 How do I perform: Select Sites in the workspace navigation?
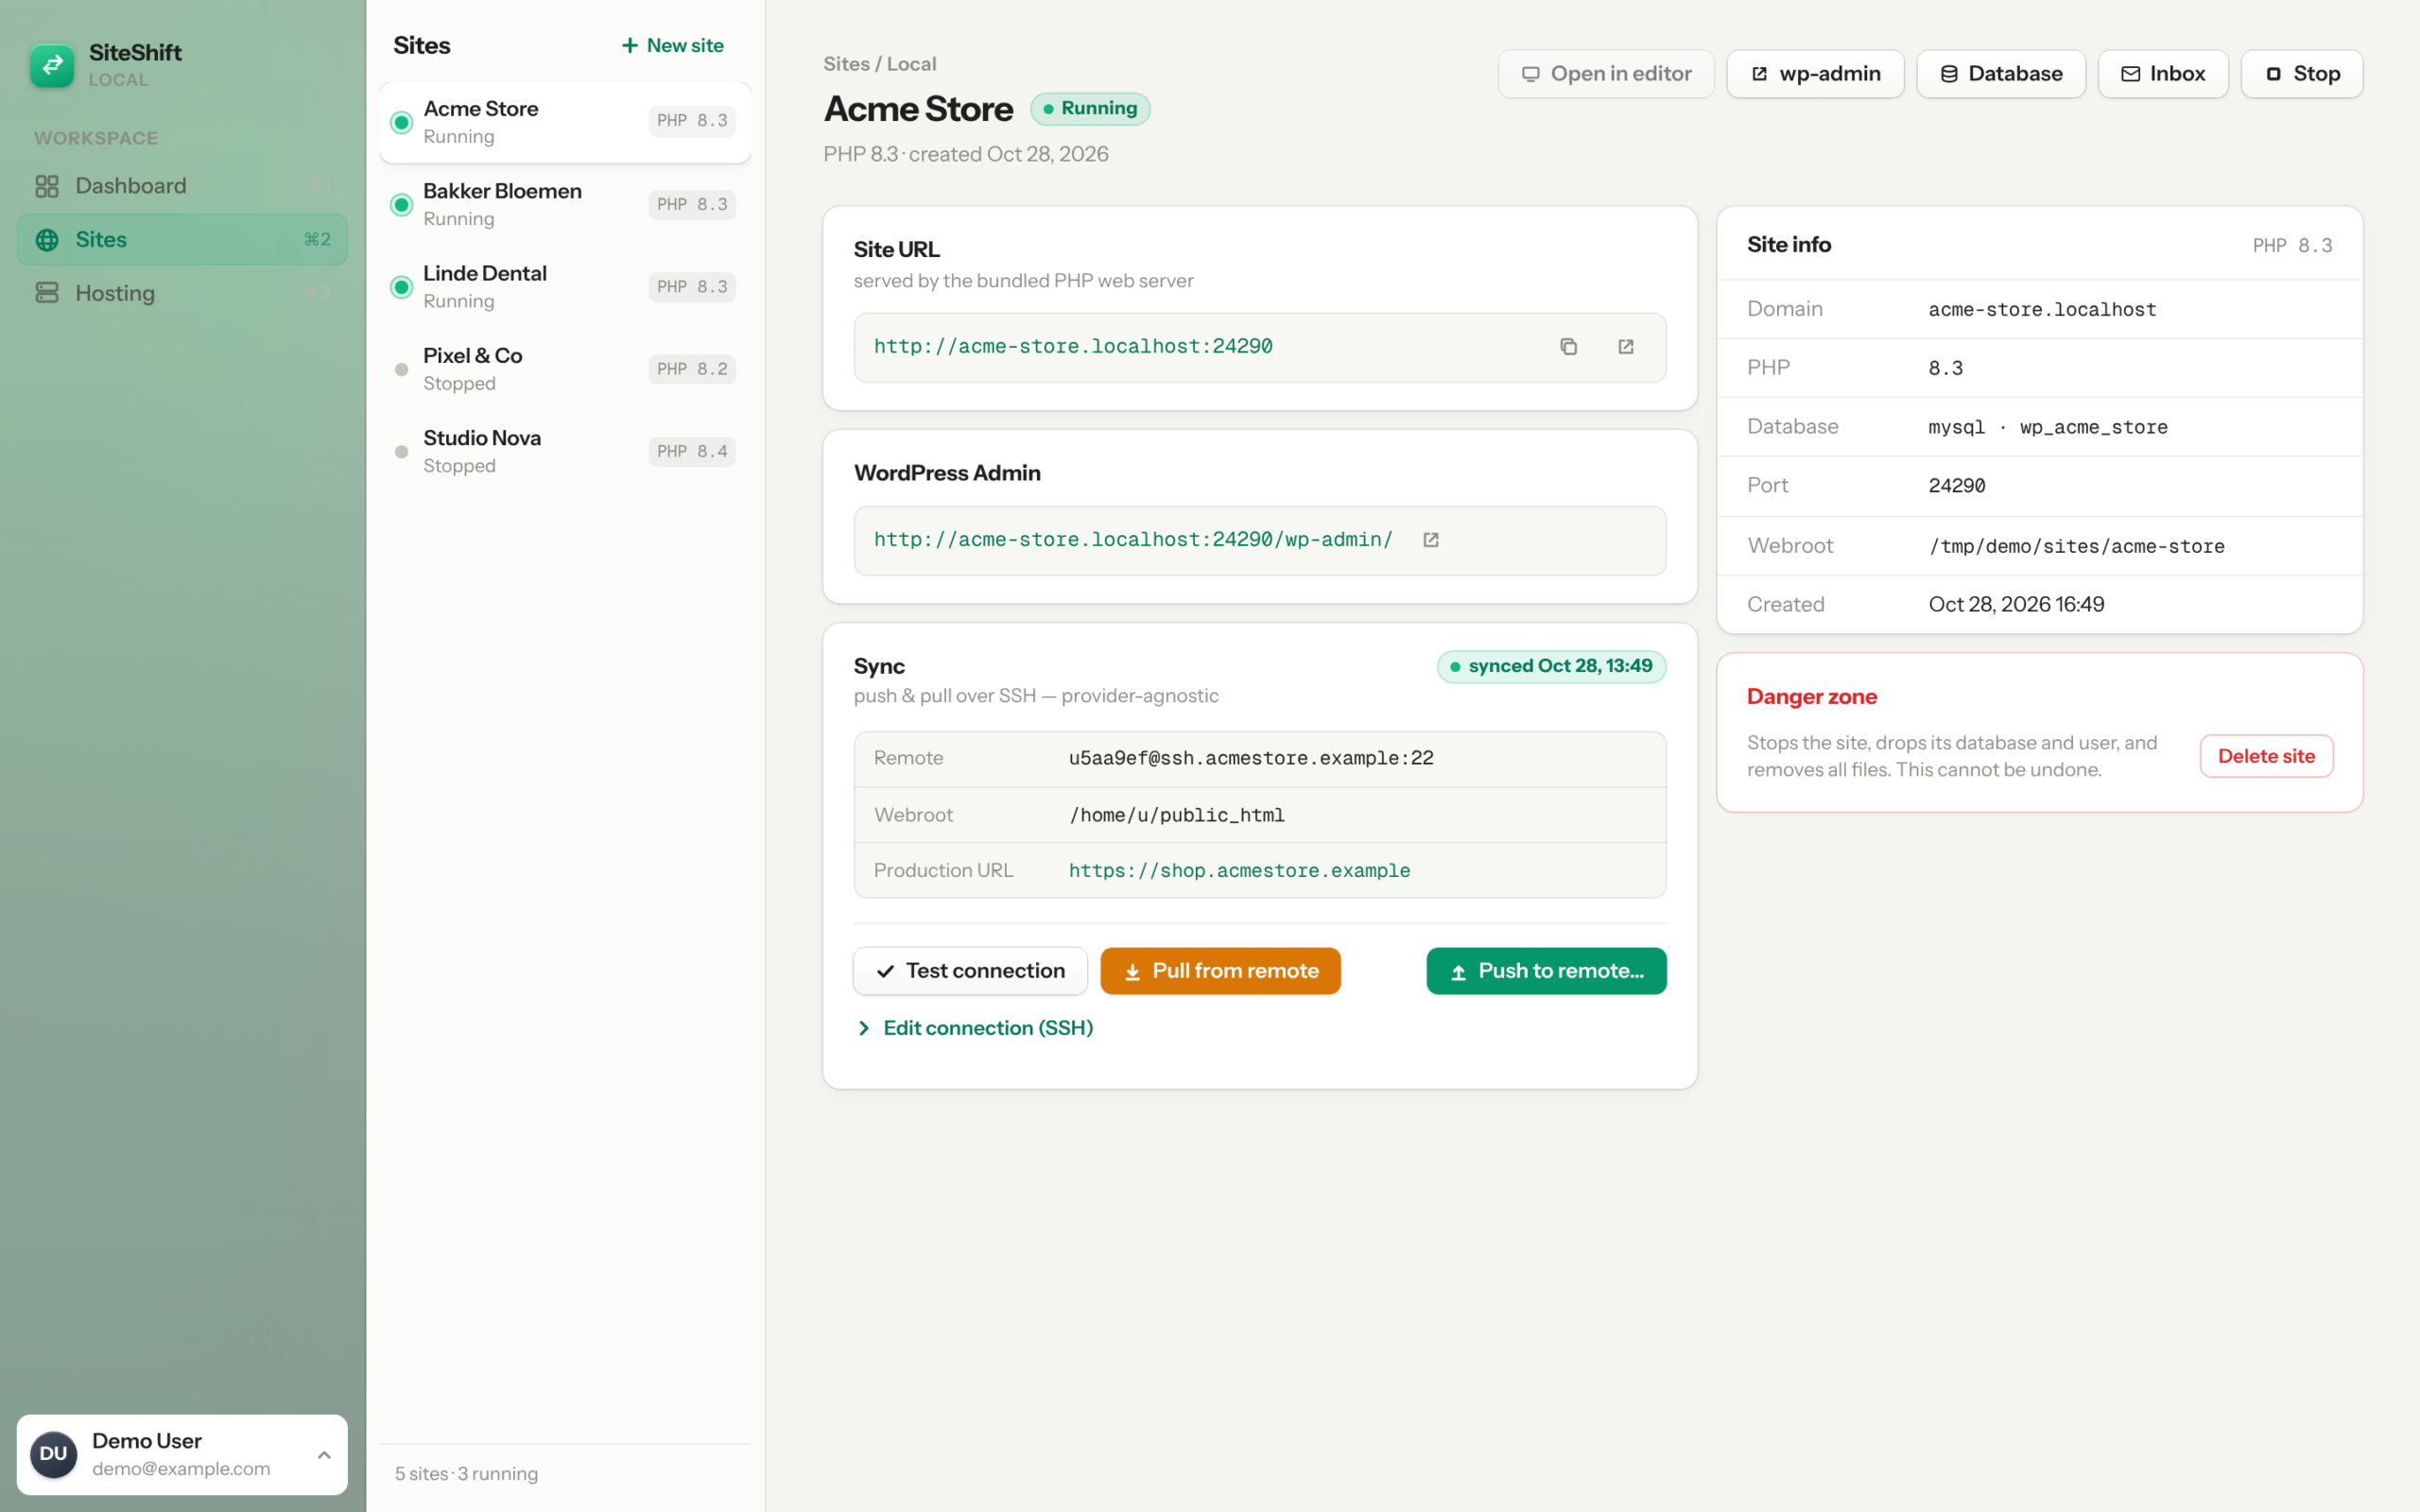(x=182, y=240)
